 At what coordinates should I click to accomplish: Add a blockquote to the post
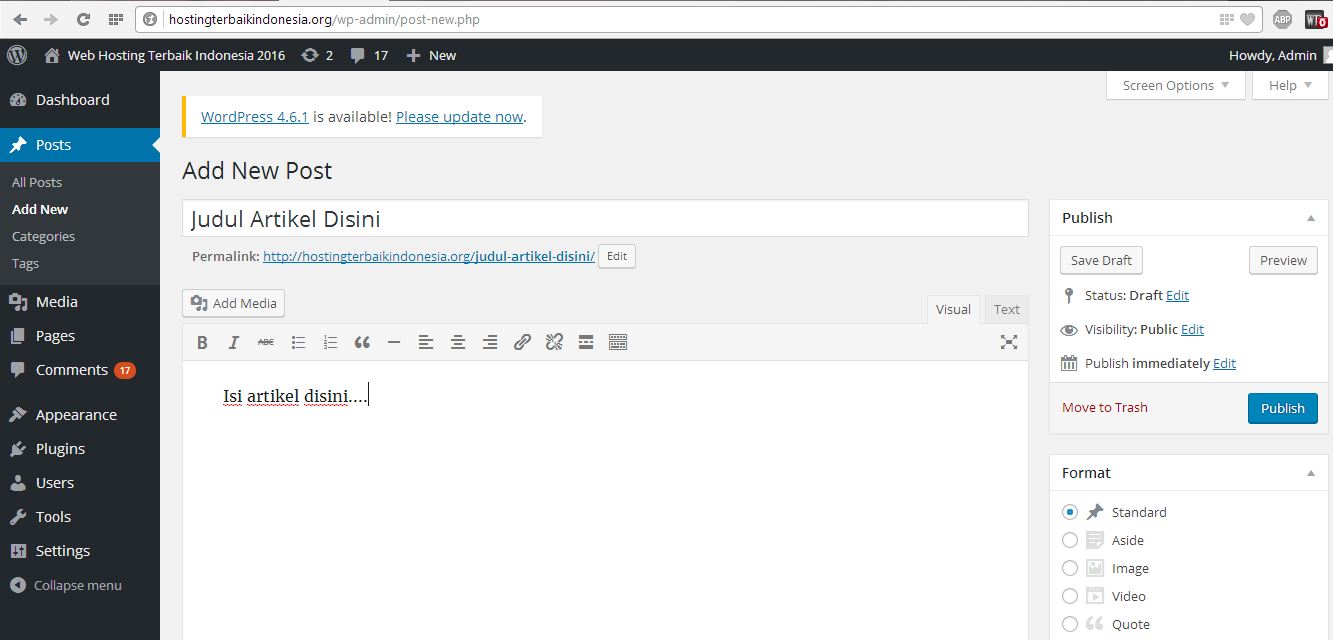tap(362, 342)
